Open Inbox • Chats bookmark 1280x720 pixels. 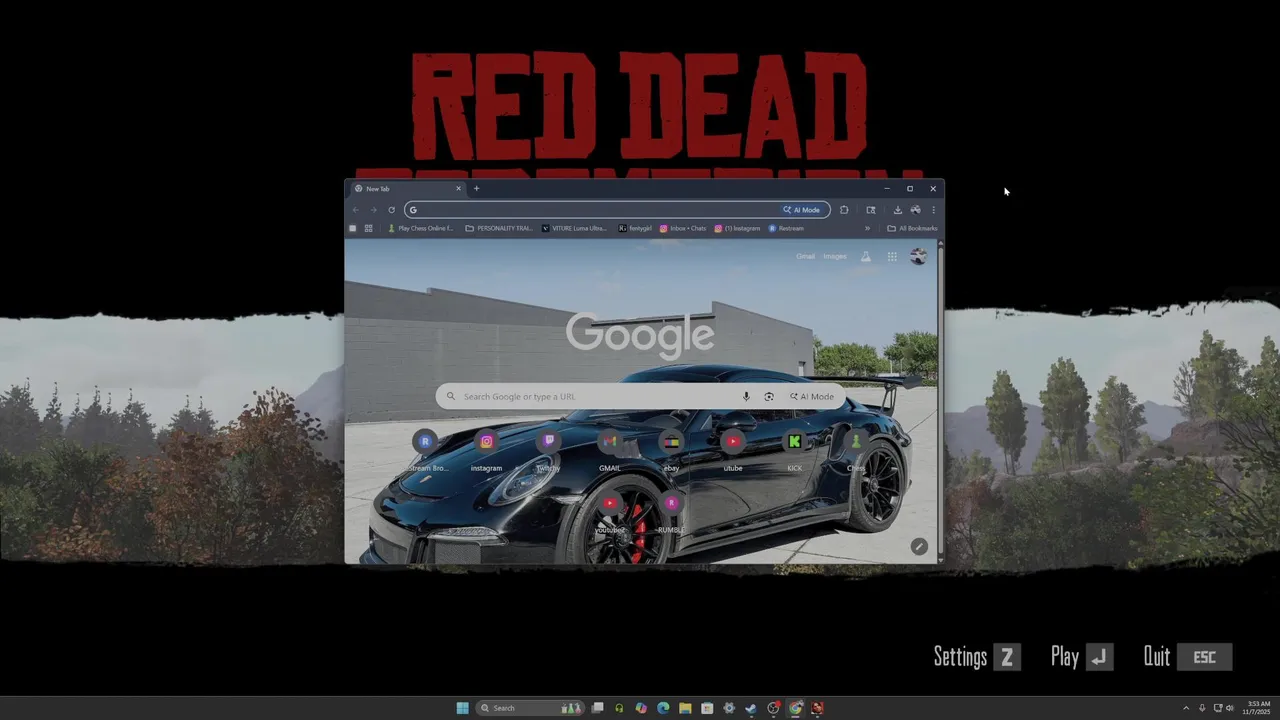click(683, 228)
